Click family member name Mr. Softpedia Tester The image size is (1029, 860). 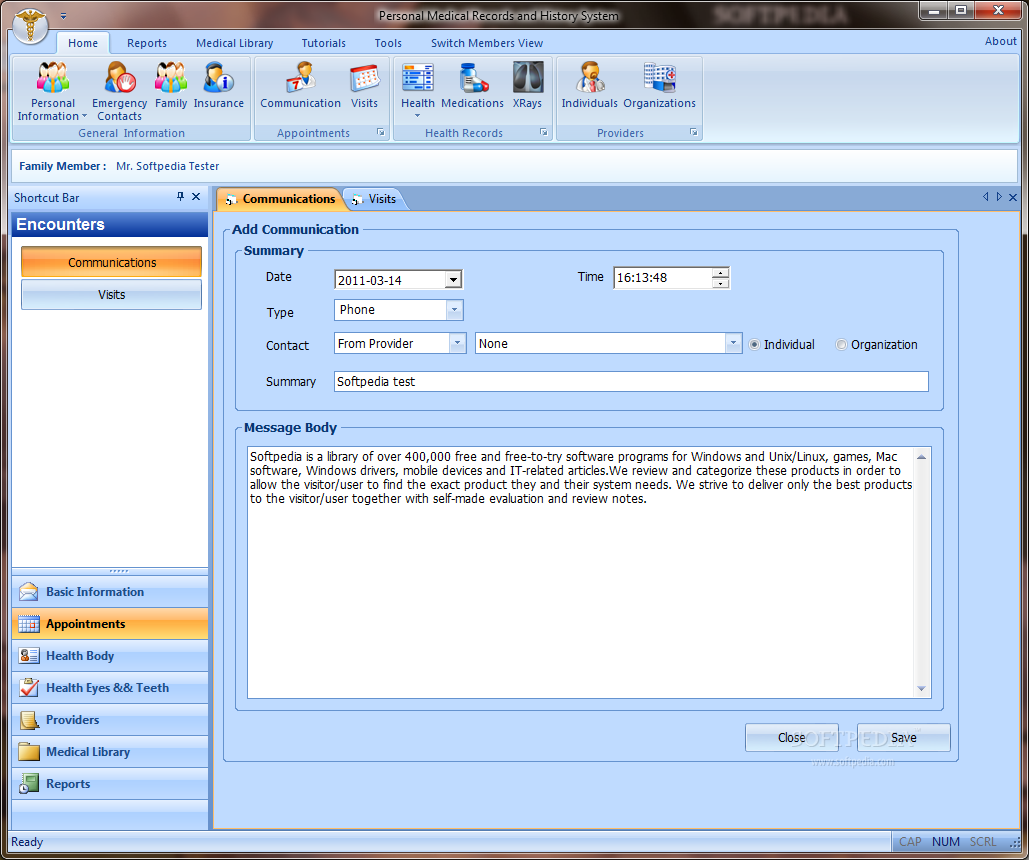click(x=167, y=166)
